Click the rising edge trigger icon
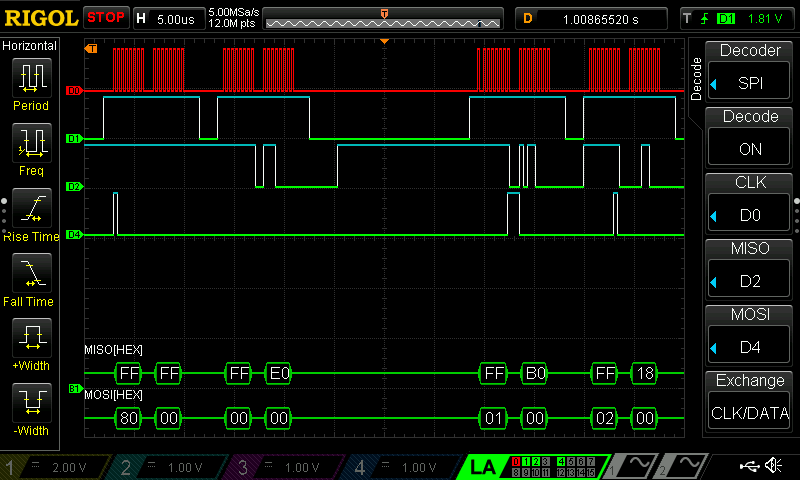 point(705,19)
